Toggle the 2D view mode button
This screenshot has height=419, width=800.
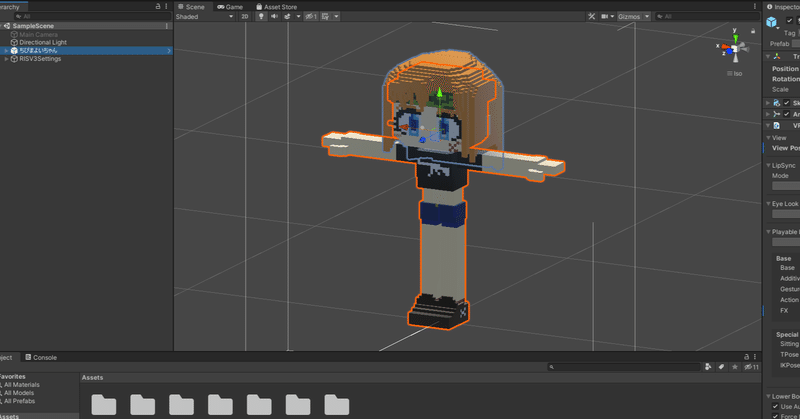[x=245, y=16]
